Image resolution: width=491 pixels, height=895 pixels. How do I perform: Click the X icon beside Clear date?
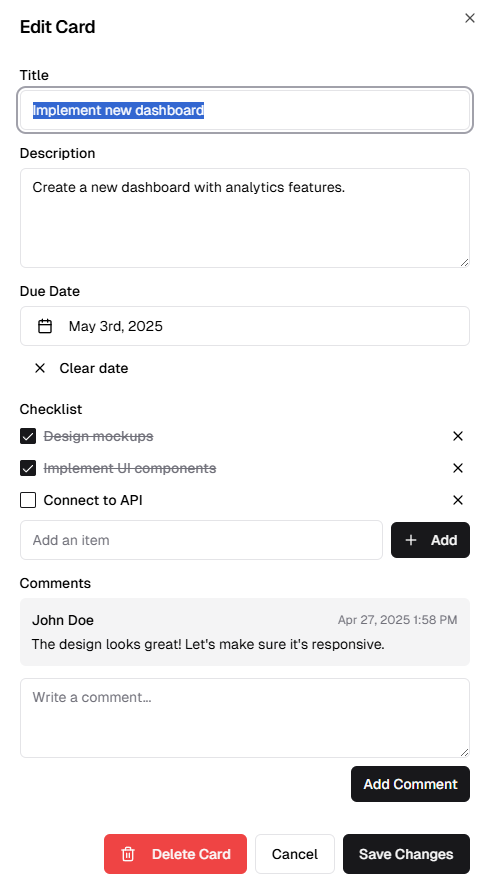pos(39,368)
